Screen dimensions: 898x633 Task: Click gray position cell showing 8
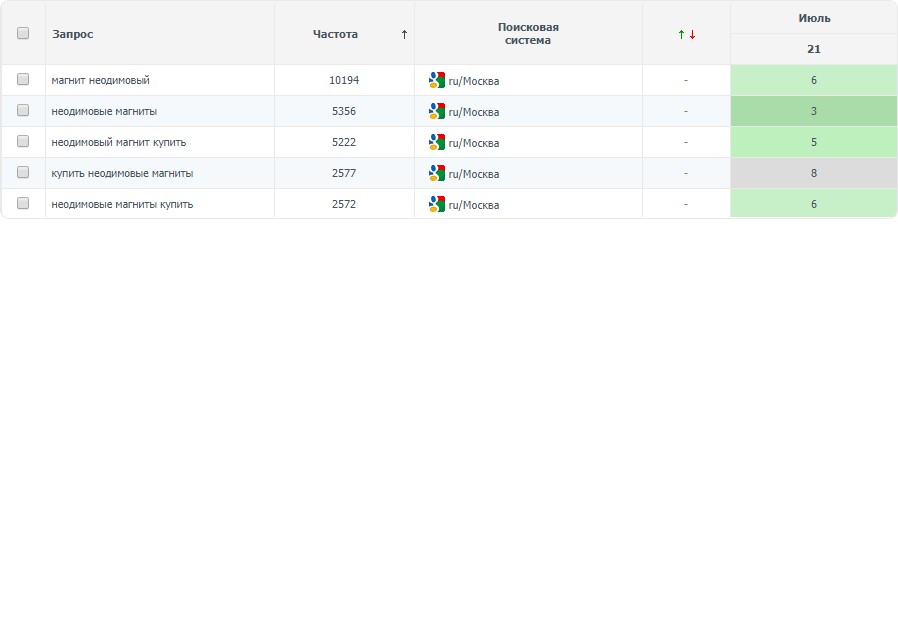pyautogui.click(x=814, y=173)
